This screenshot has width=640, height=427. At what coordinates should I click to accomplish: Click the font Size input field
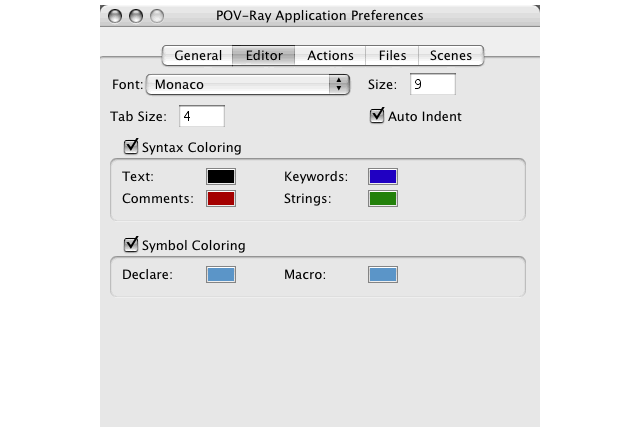pyautogui.click(x=433, y=84)
